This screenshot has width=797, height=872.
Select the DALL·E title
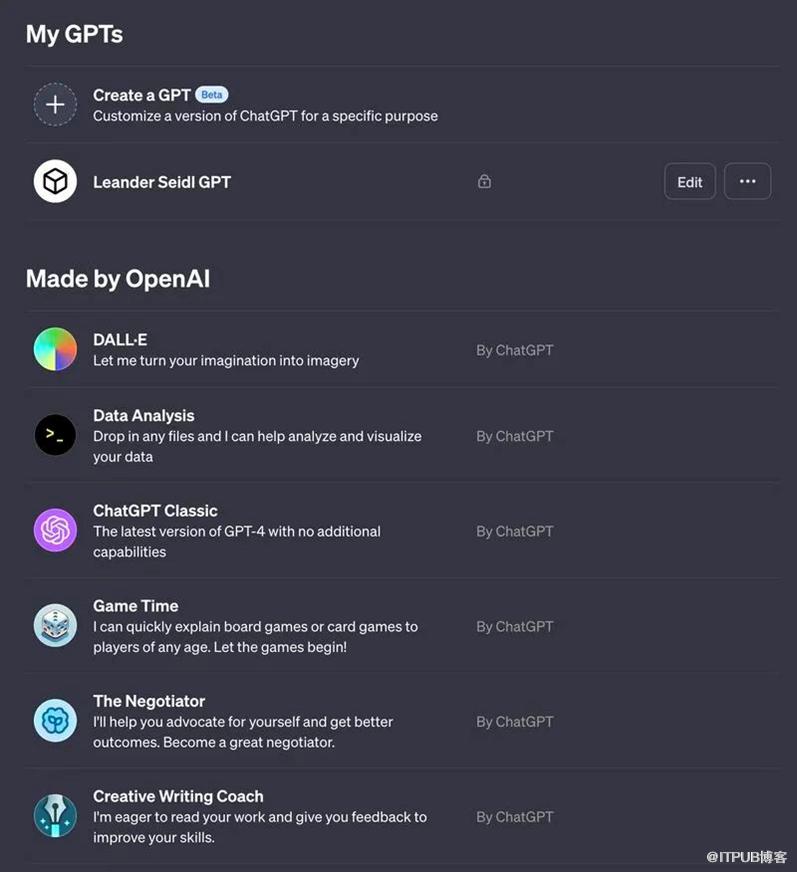pyautogui.click(x=120, y=340)
